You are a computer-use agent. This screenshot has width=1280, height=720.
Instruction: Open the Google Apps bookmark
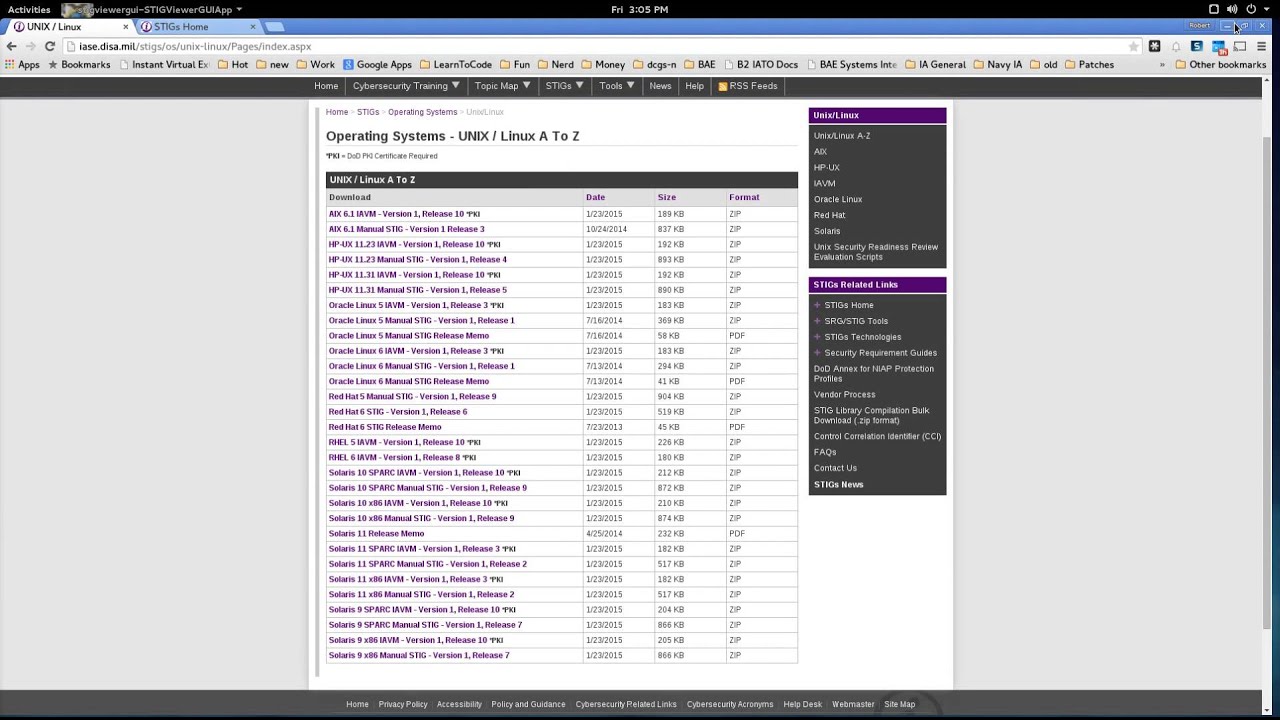click(x=377, y=65)
